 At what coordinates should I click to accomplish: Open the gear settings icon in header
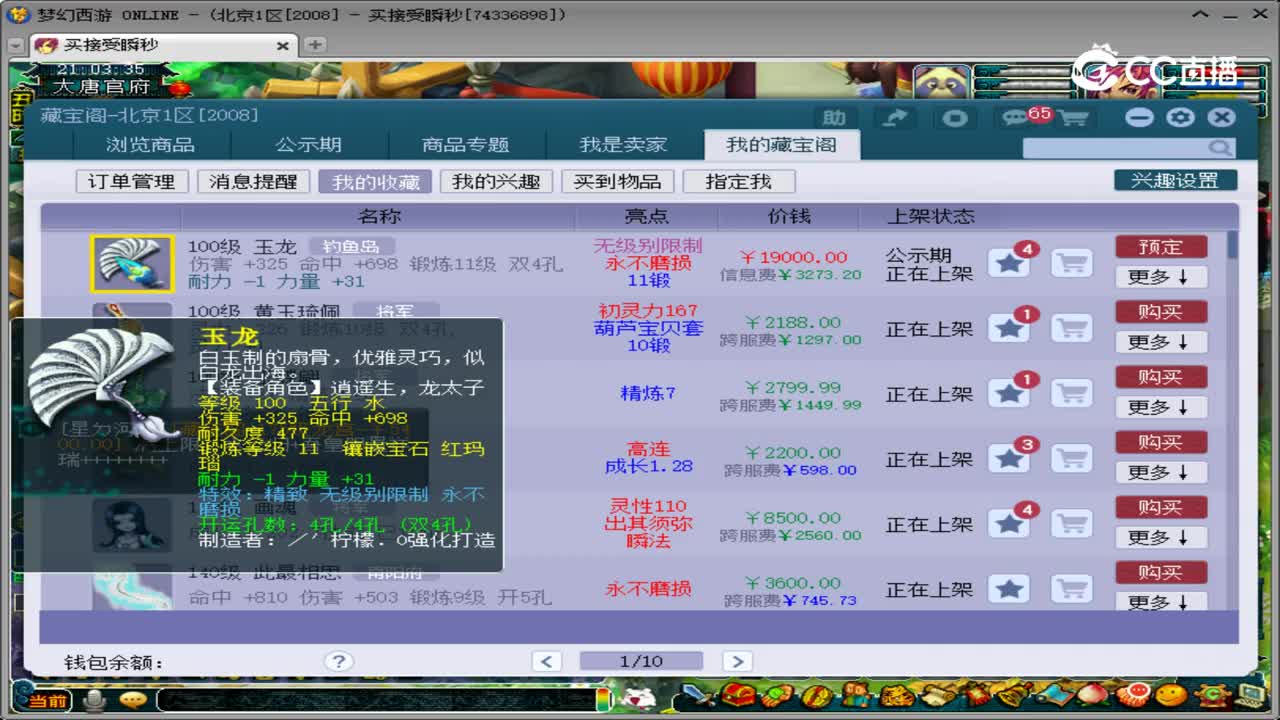point(1181,117)
